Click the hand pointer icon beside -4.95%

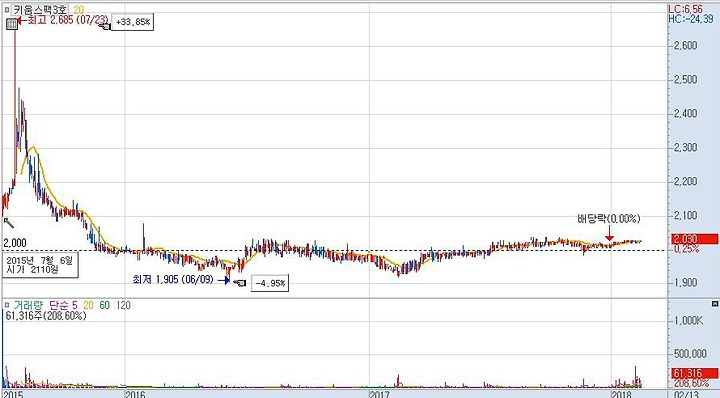[239, 283]
